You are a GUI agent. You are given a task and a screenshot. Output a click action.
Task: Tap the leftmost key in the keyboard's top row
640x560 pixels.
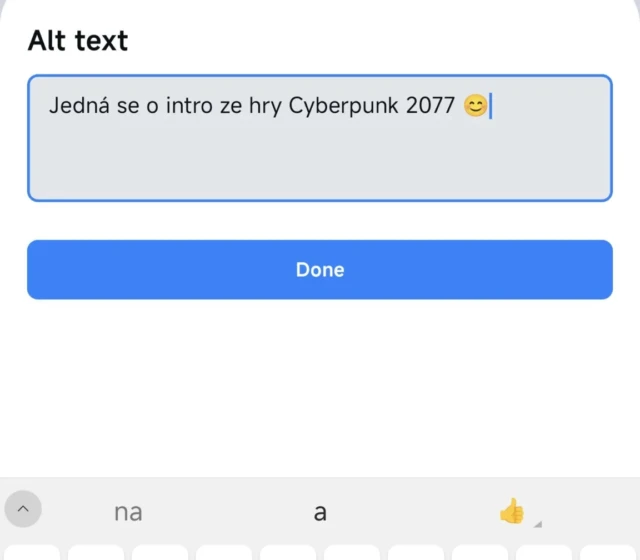(x=30, y=552)
